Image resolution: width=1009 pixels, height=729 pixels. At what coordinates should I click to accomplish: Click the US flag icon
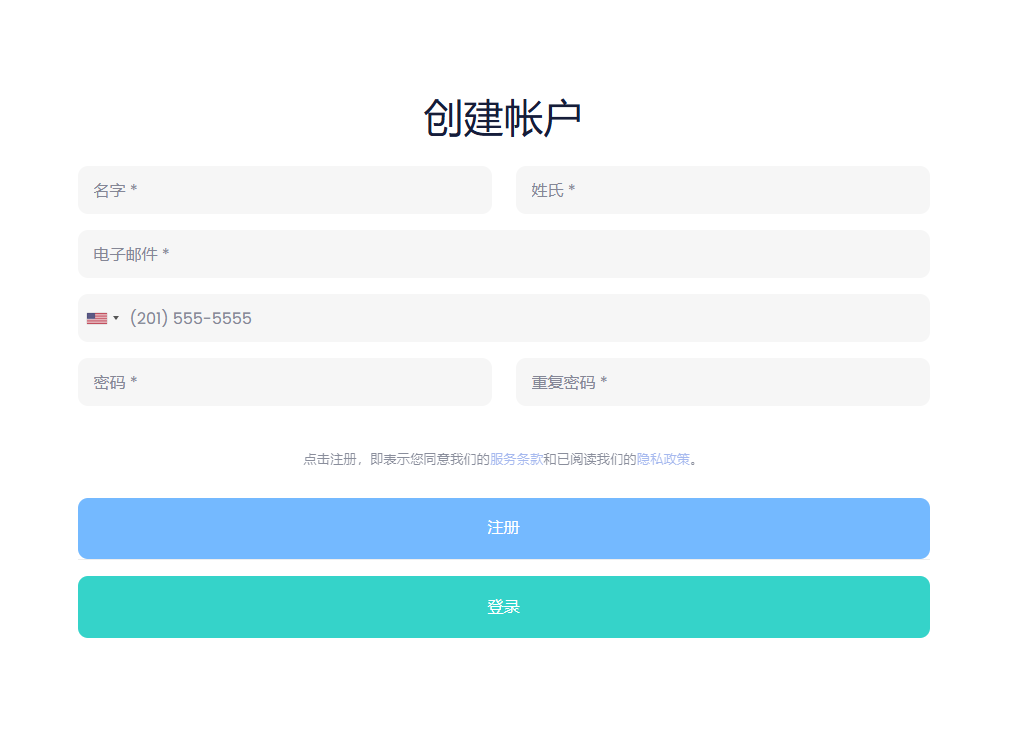coord(96,318)
